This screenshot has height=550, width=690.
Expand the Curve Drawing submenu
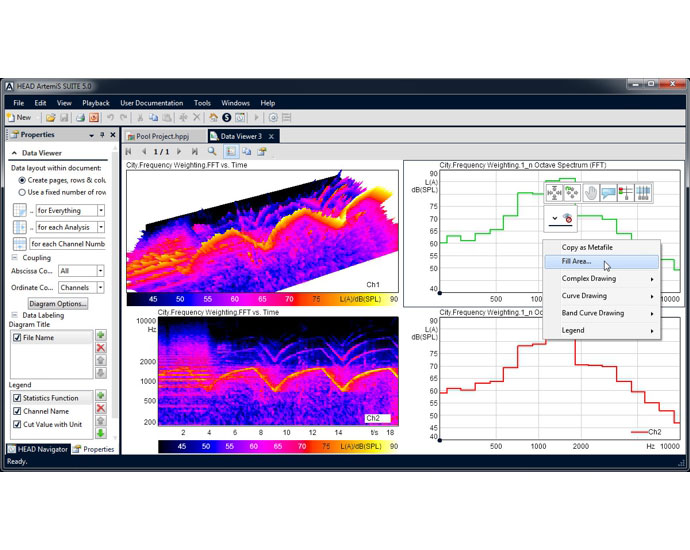[600, 296]
